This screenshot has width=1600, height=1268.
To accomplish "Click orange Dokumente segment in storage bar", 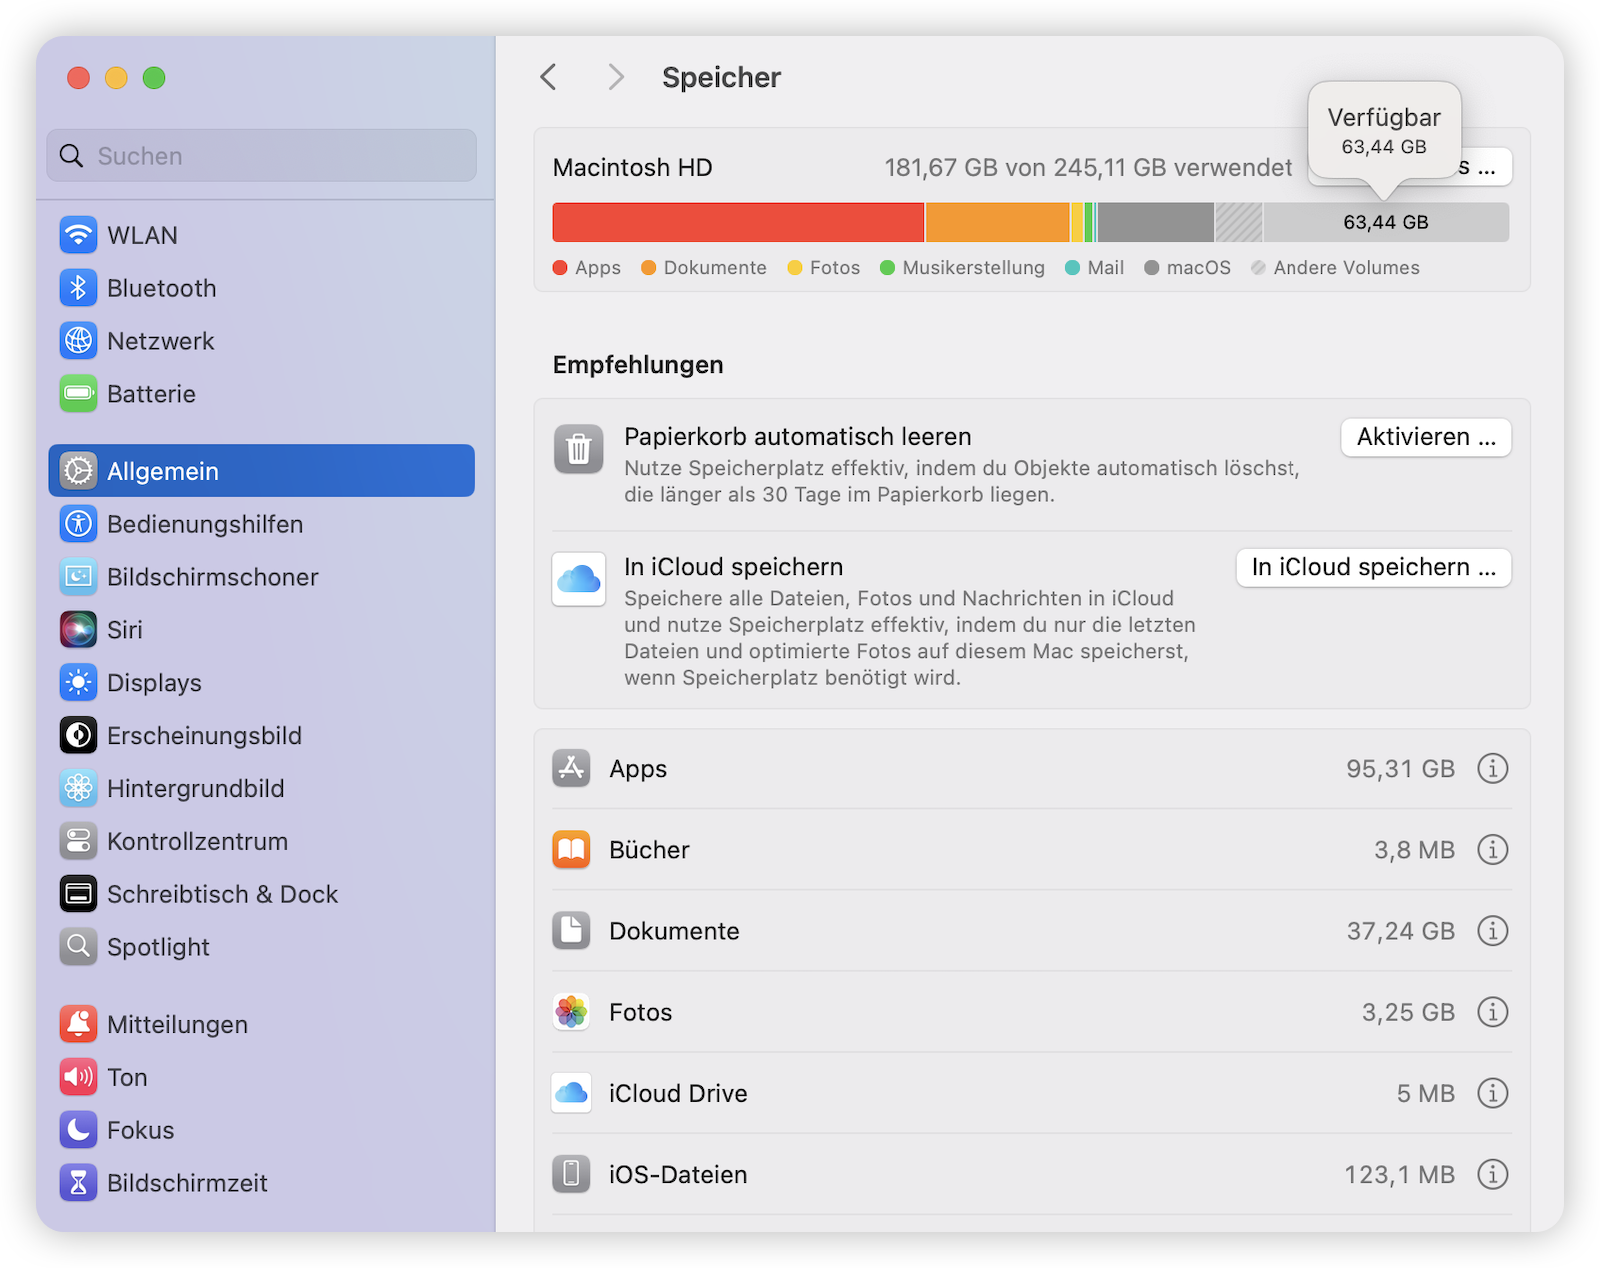I will point(997,222).
